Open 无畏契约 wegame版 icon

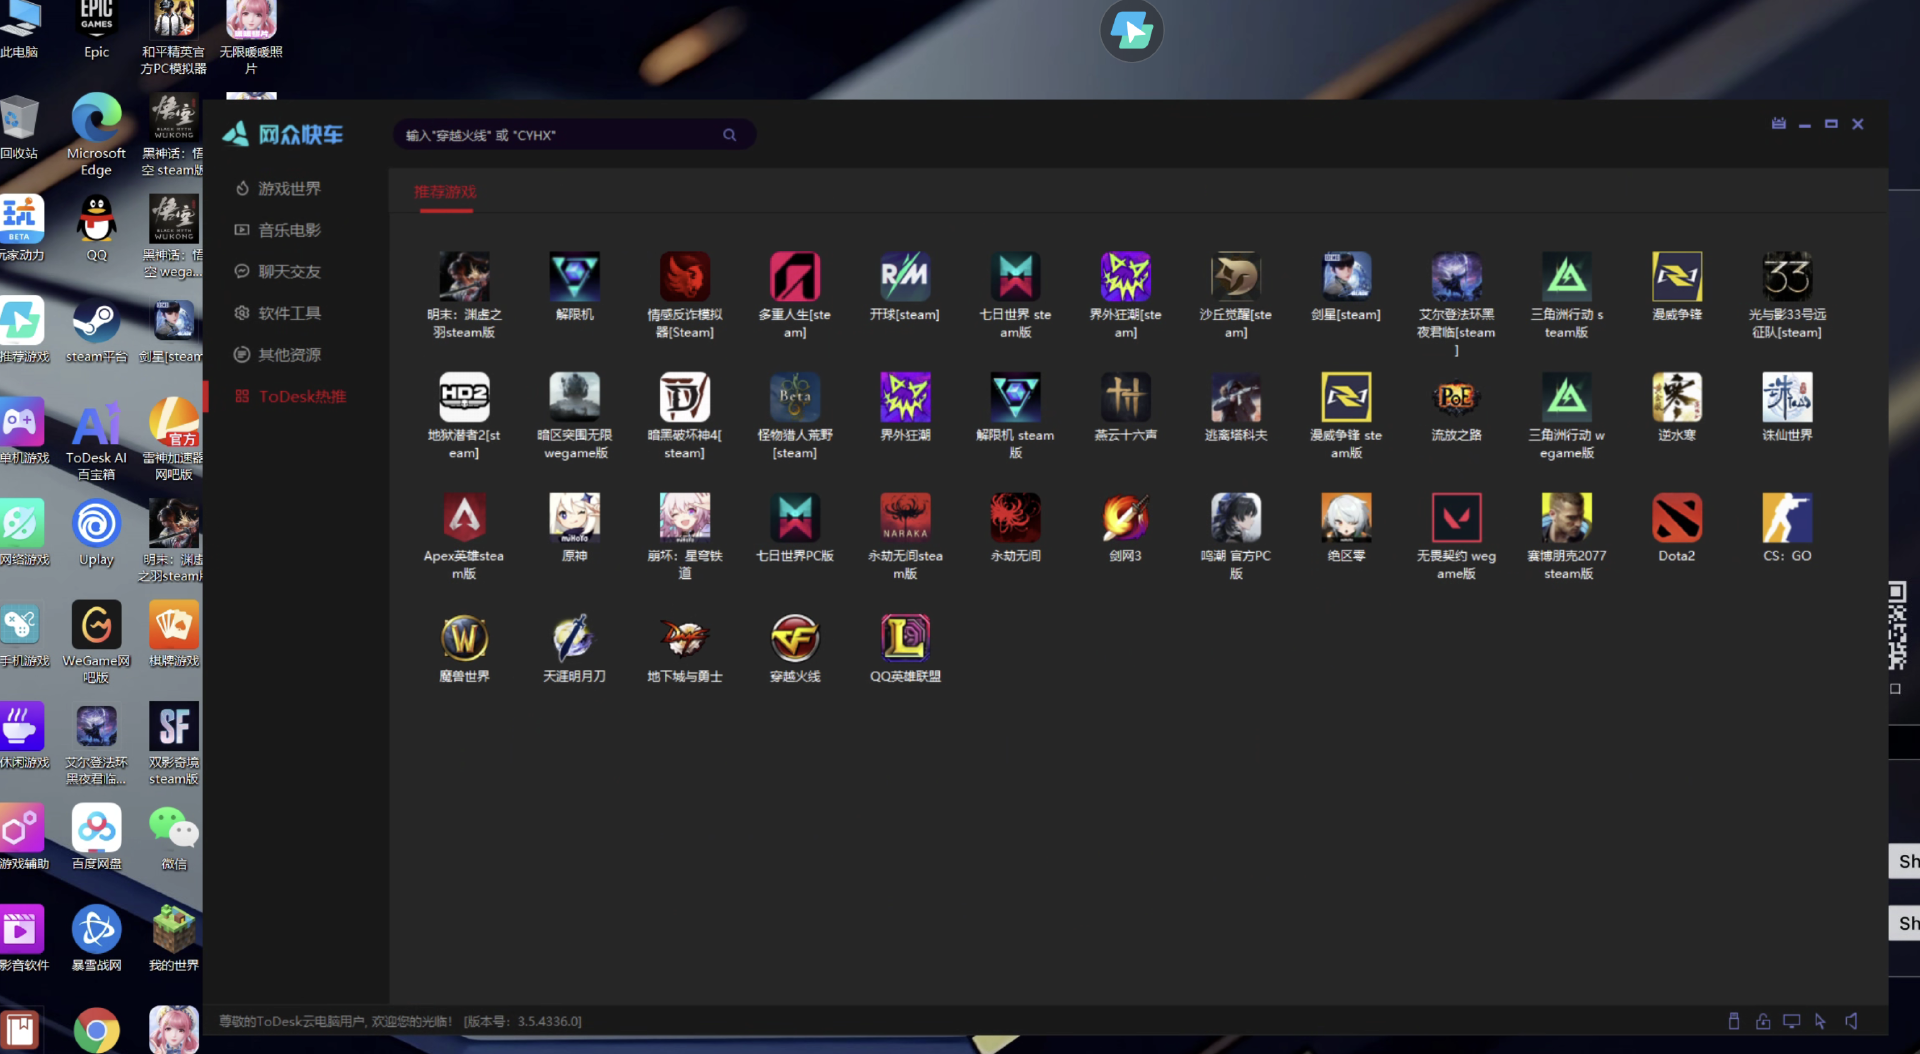[x=1456, y=519]
